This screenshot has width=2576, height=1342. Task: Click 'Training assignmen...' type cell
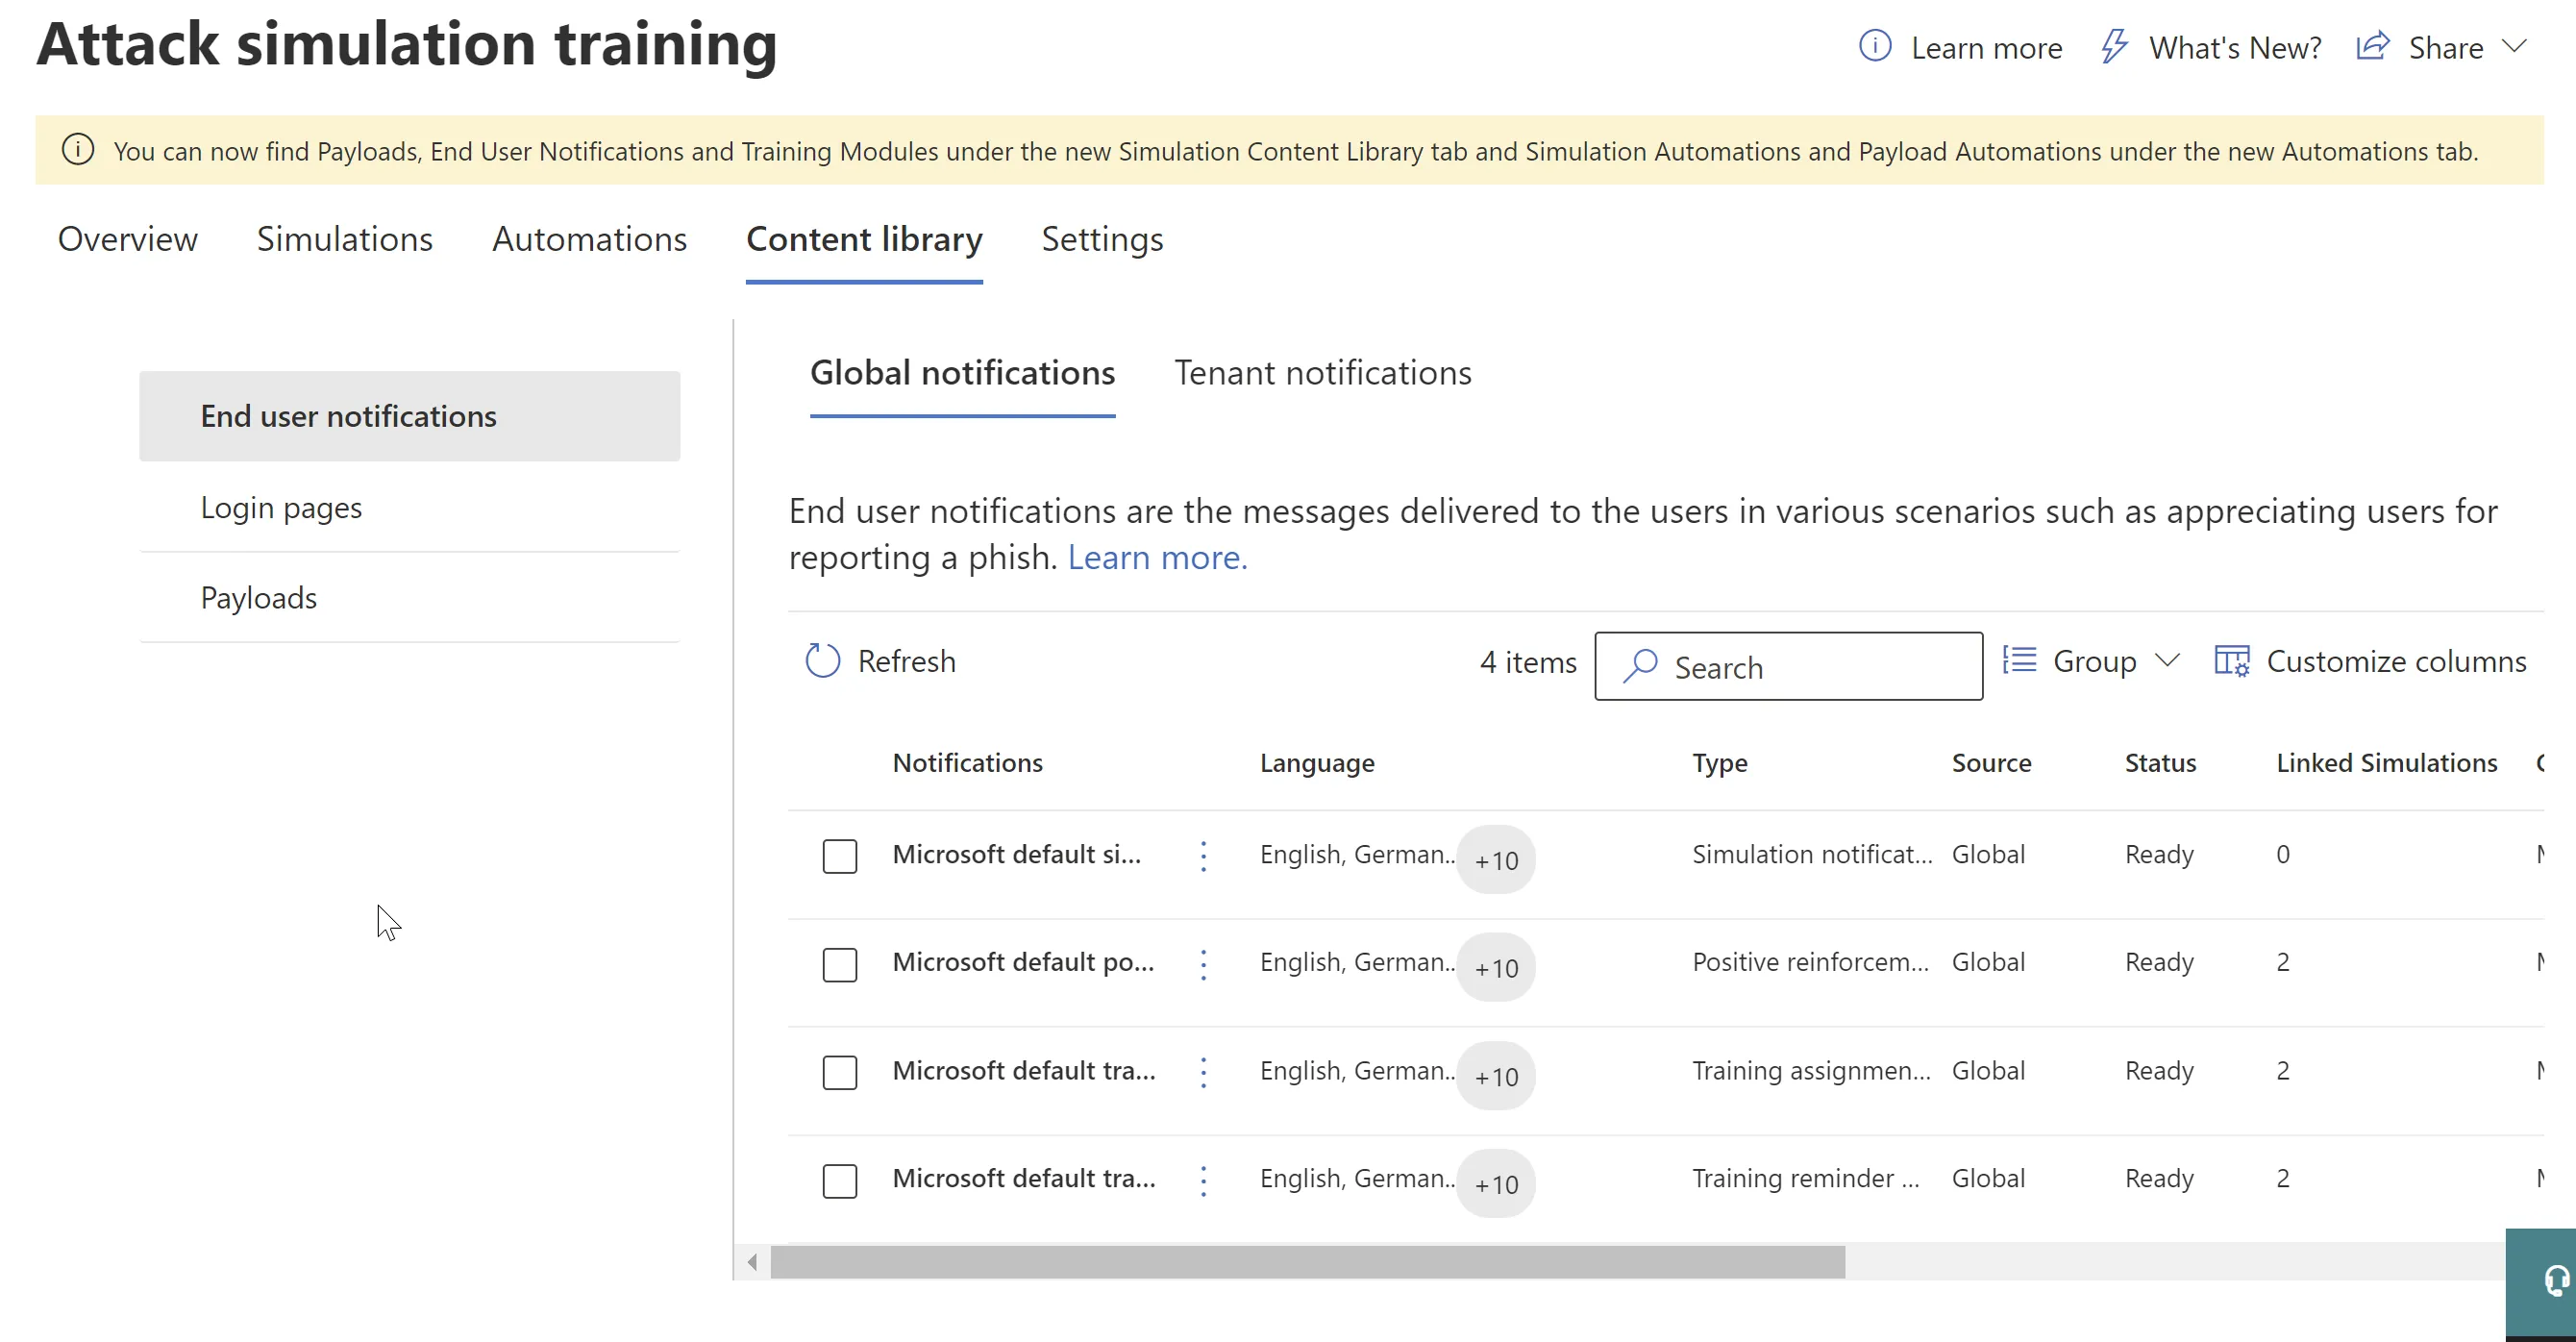pyautogui.click(x=1812, y=1070)
